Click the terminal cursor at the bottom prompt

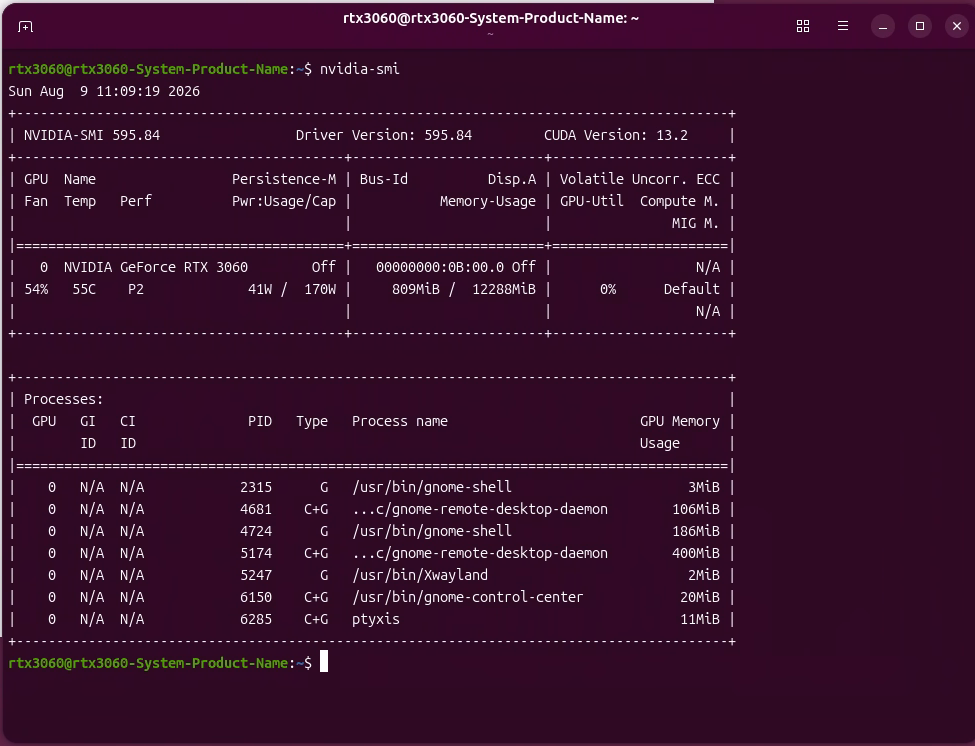(324, 661)
